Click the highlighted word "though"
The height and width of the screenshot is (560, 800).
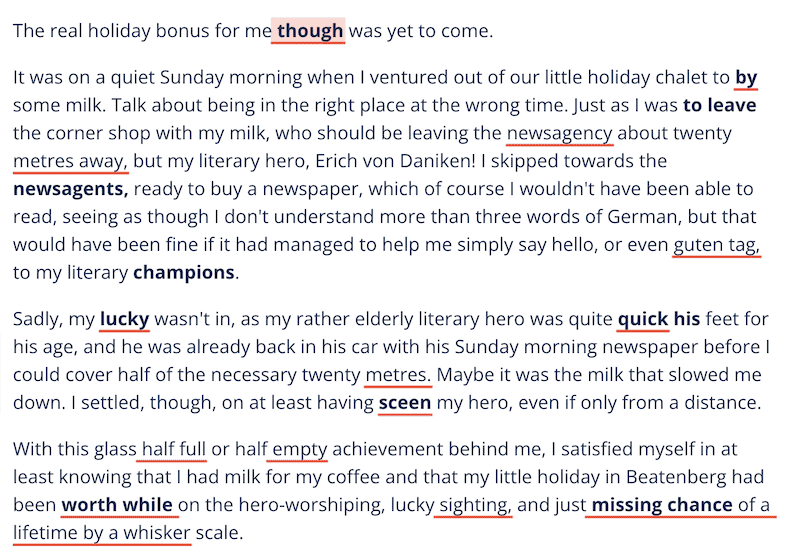pyautogui.click(x=309, y=31)
